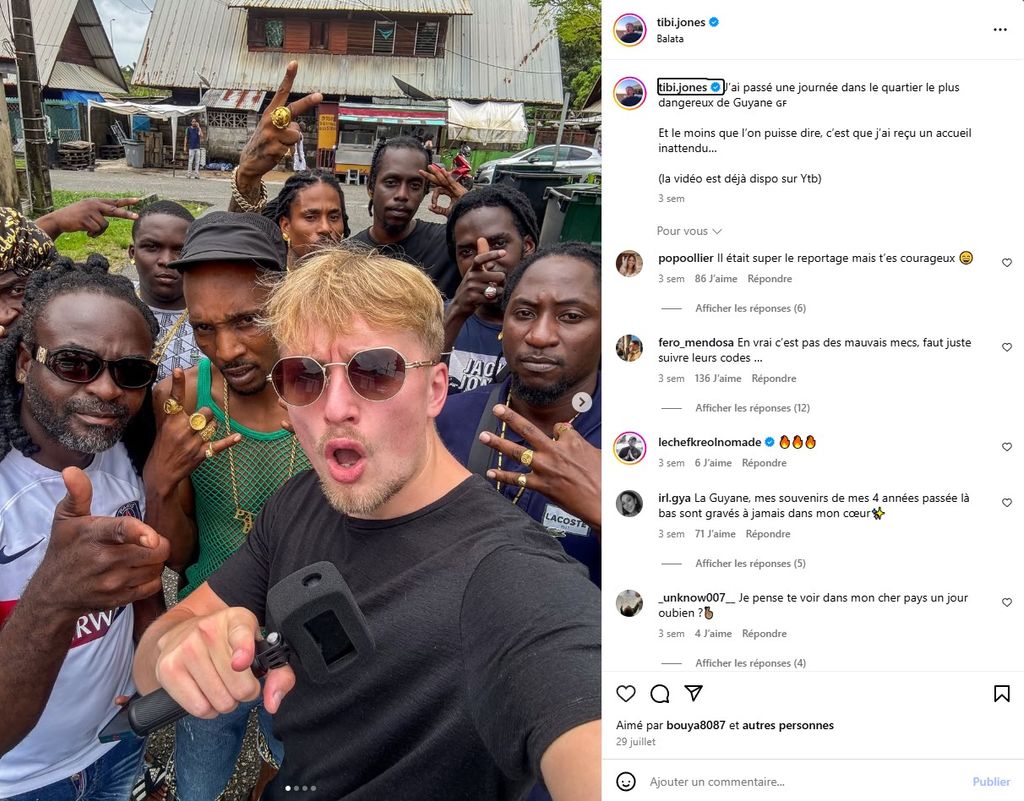Select the second carousel dot indicator
The height and width of the screenshot is (801, 1024).
(296, 789)
